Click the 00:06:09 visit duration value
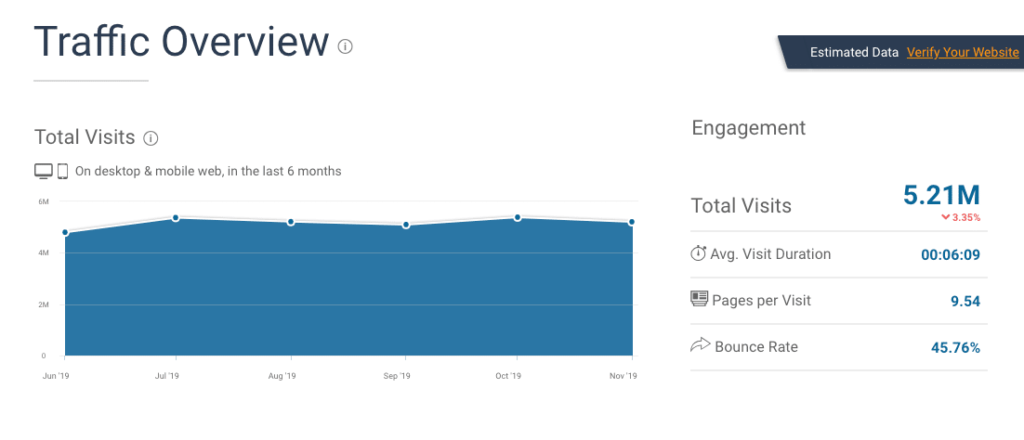The width and height of the screenshot is (1024, 440). pos(950,255)
